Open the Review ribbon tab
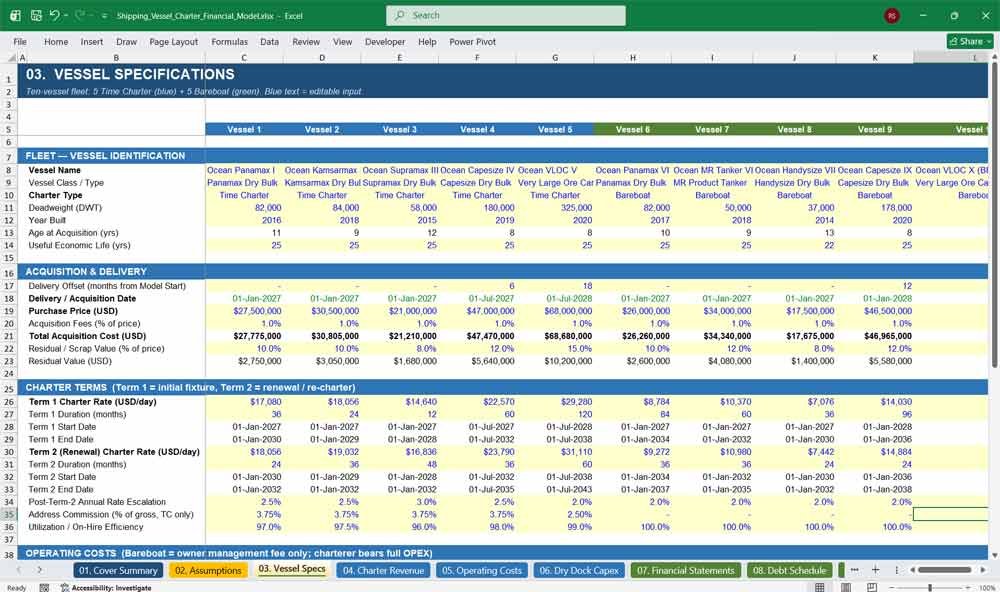The image size is (1000, 592). click(x=306, y=41)
